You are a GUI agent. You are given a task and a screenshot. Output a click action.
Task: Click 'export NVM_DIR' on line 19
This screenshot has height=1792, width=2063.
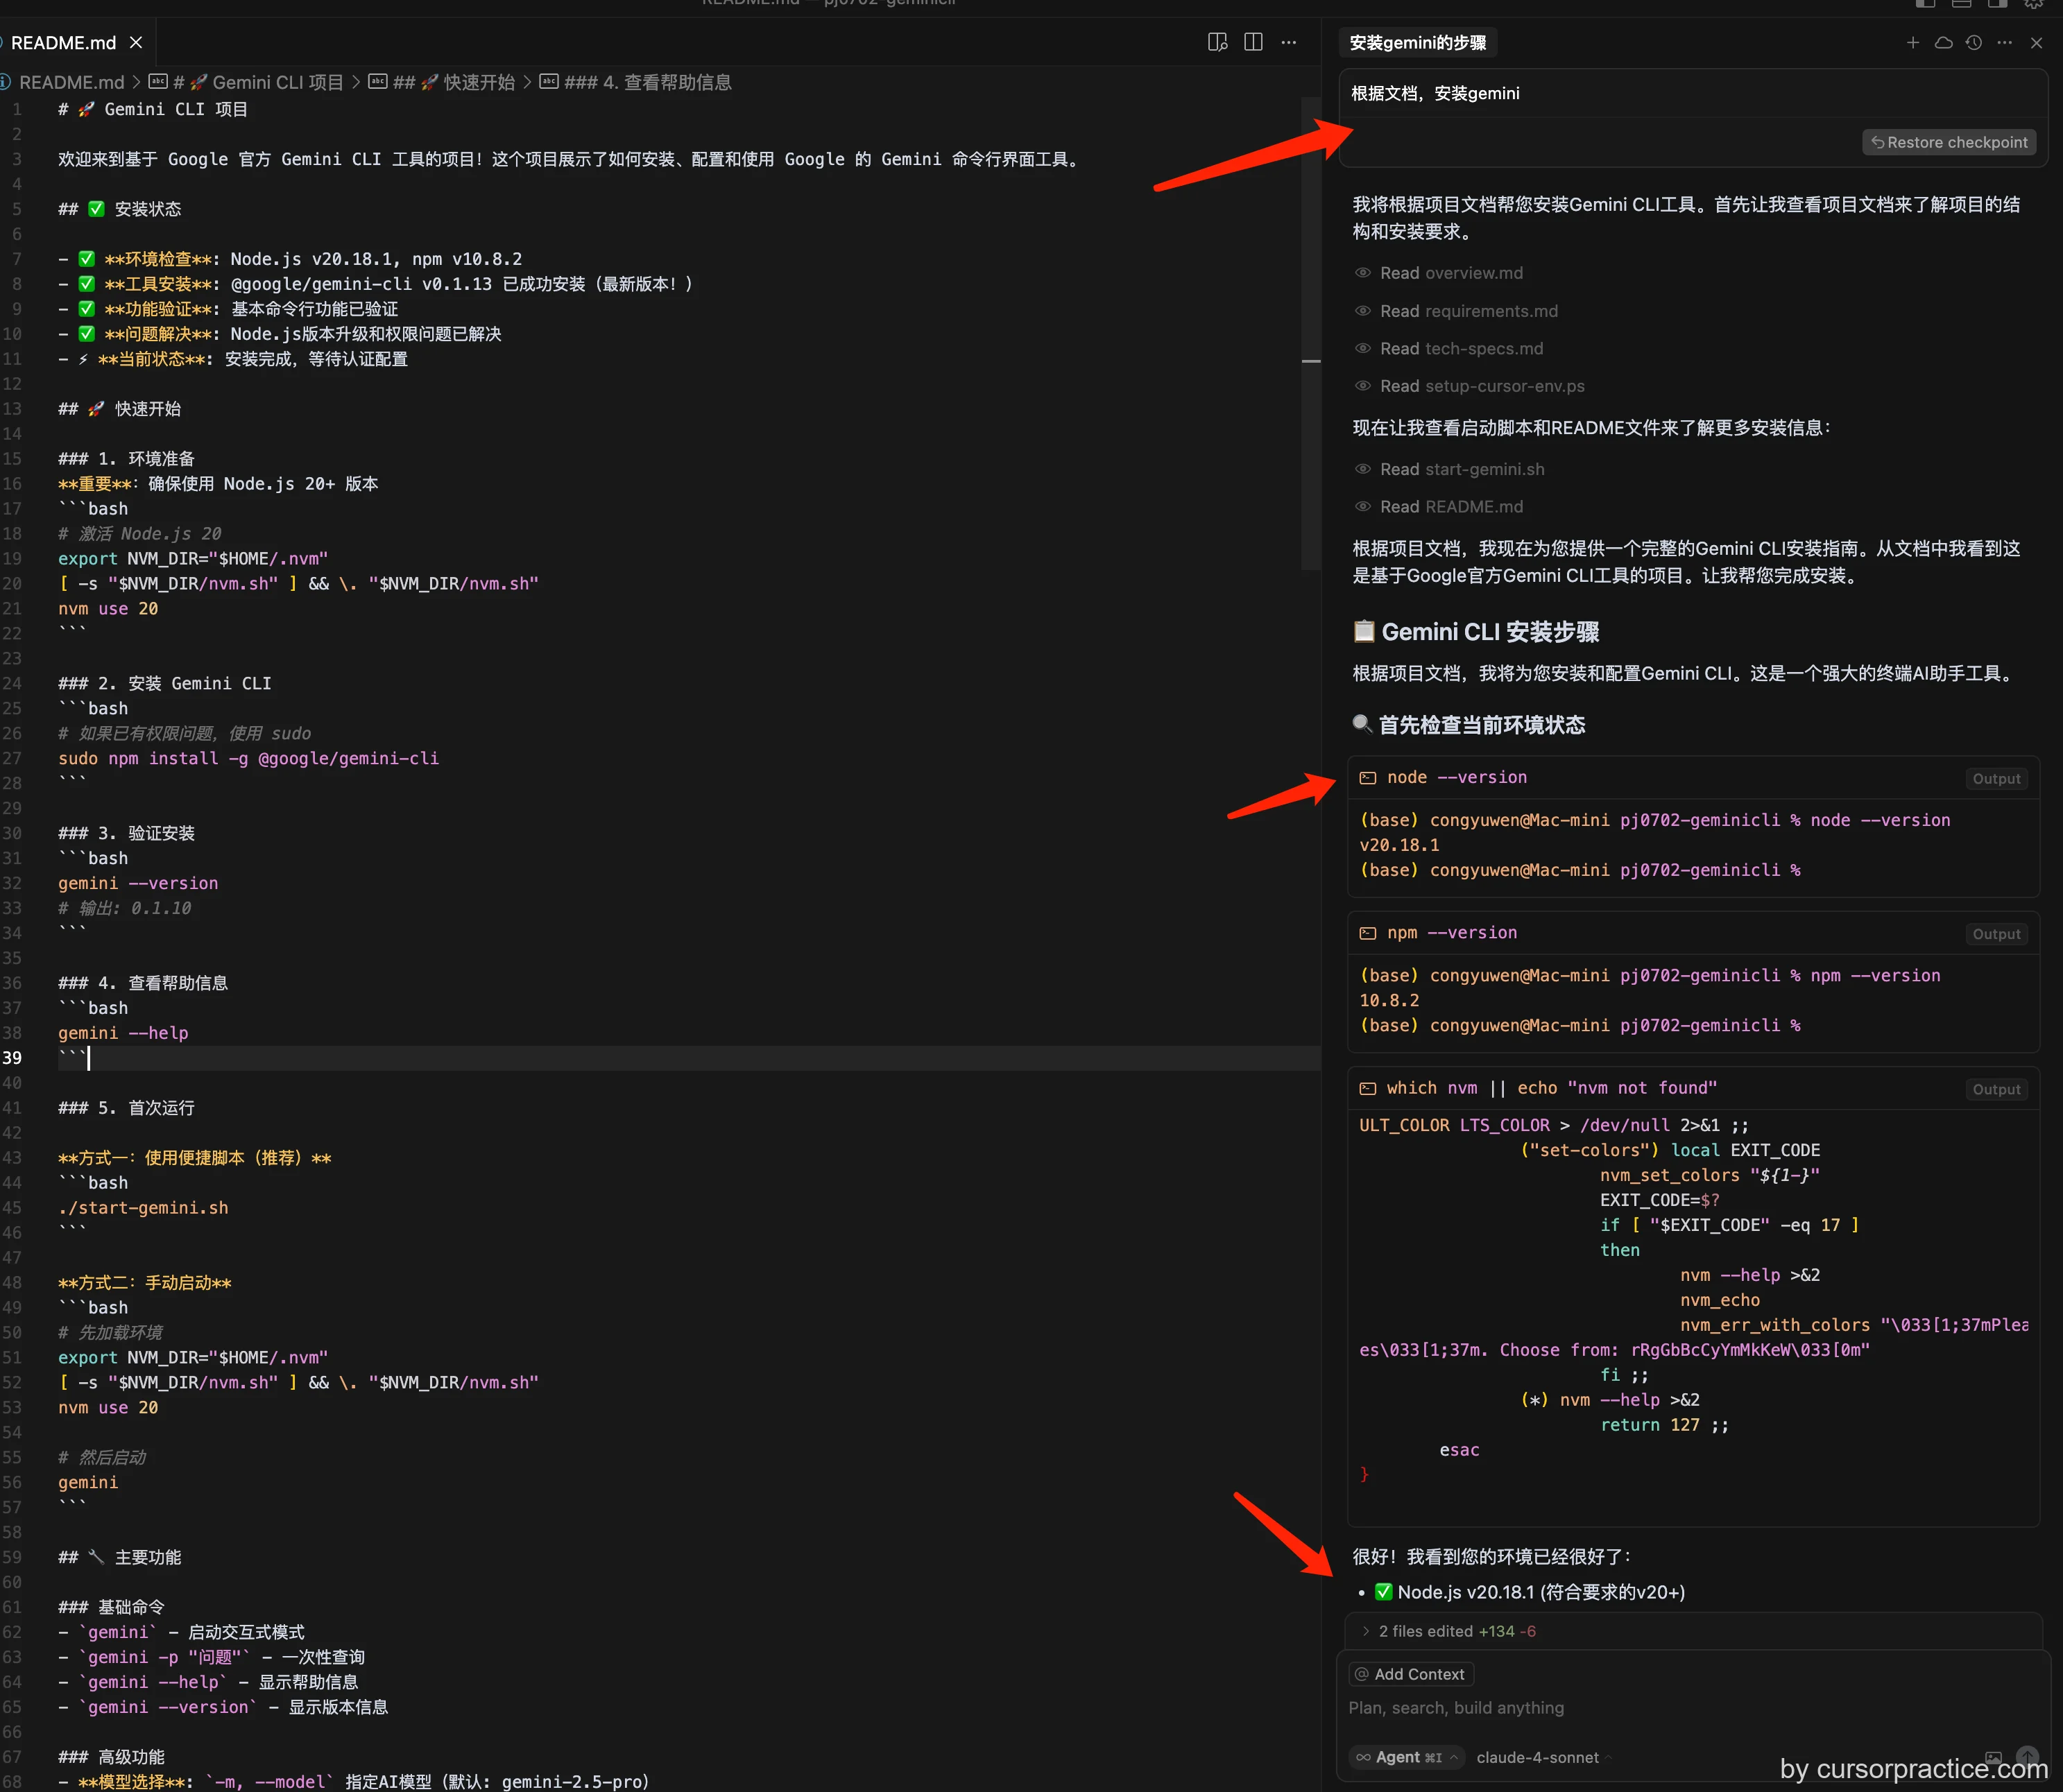(192, 558)
